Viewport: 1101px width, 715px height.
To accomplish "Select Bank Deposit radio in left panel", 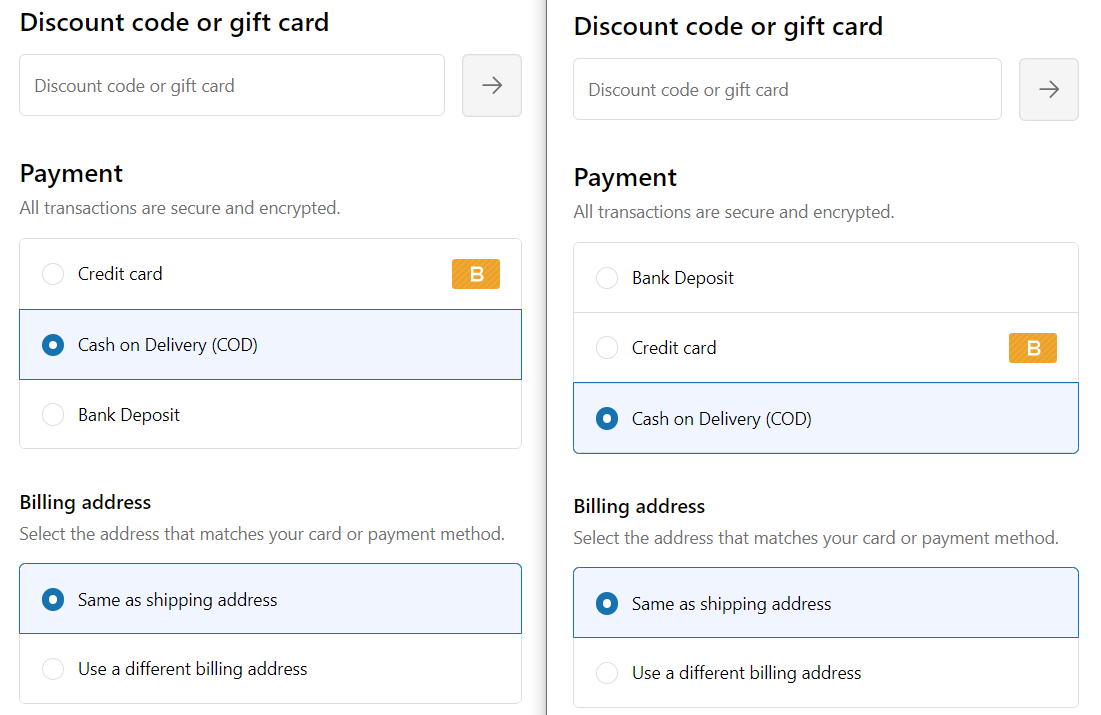I will pyautogui.click(x=53, y=415).
